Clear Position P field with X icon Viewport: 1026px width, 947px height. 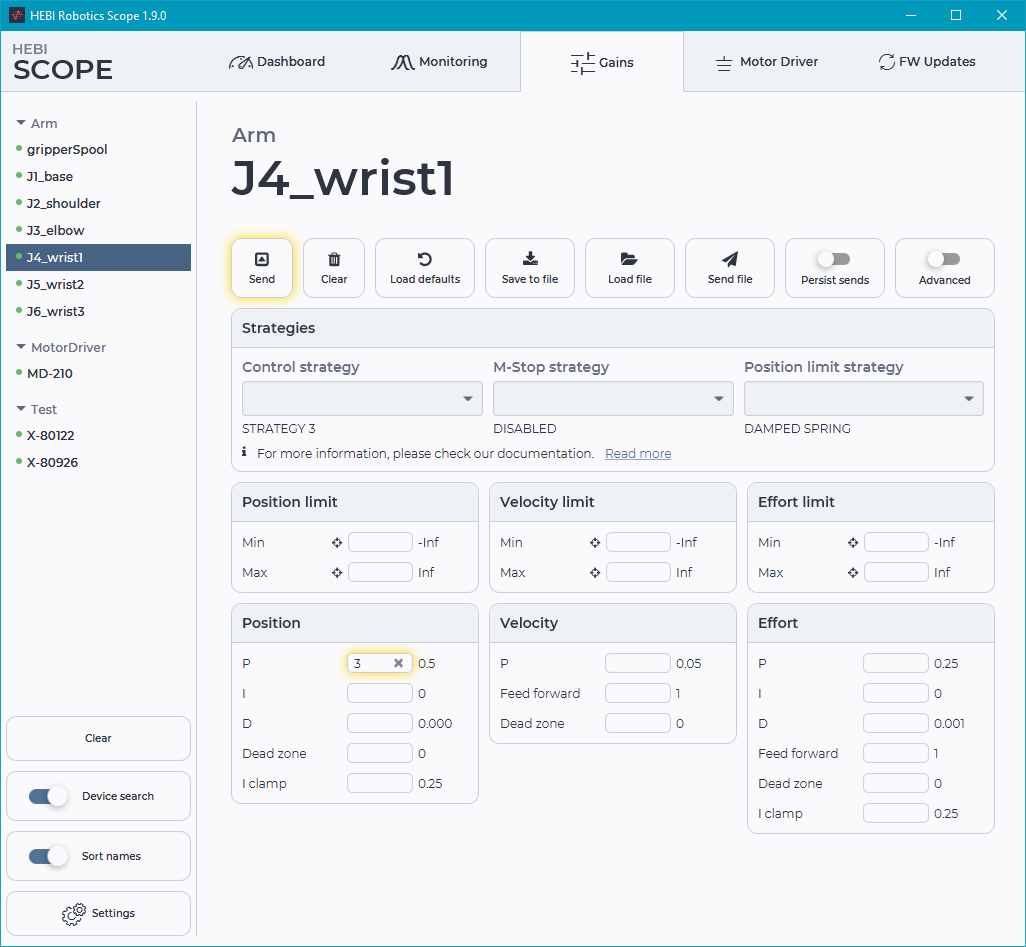point(398,663)
